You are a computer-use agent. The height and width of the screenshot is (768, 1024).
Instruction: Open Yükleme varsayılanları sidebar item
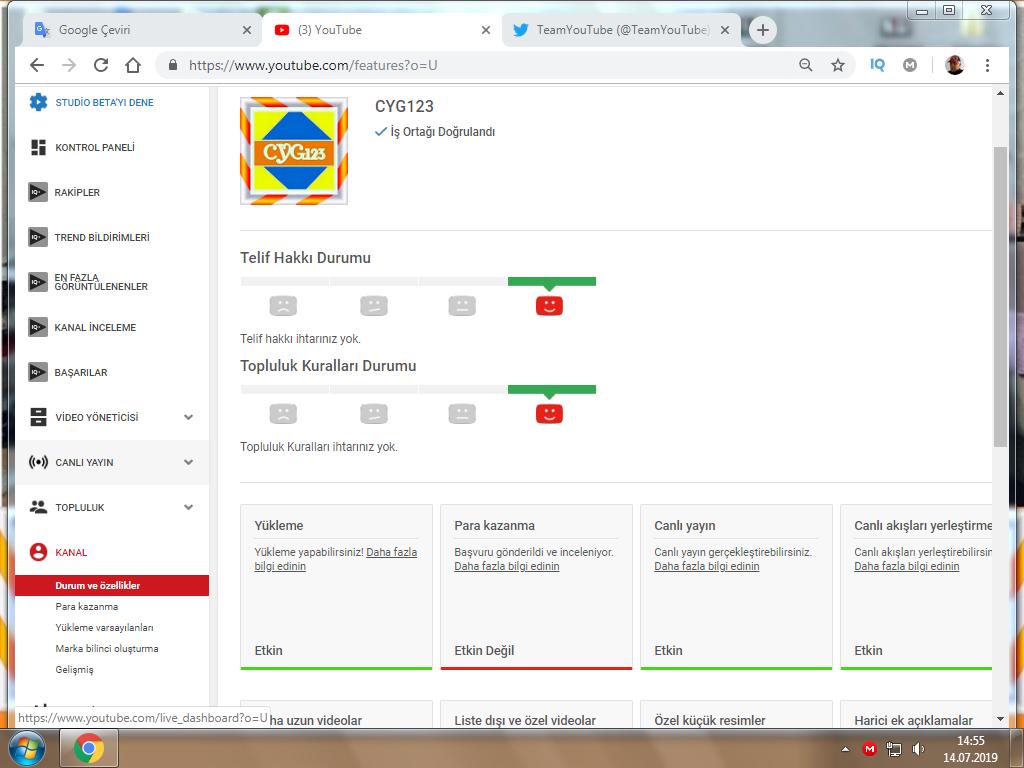(104, 628)
